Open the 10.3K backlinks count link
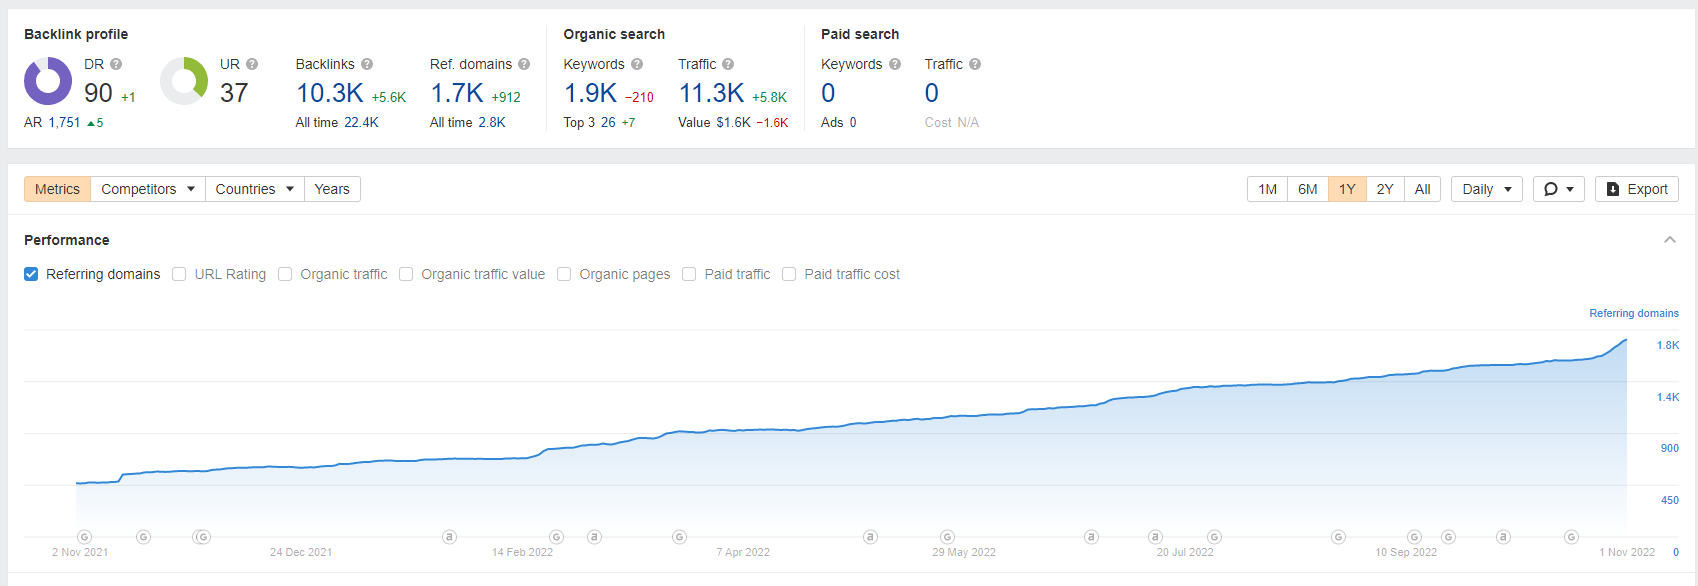The width and height of the screenshot is (1698, 586). (329, 93)
